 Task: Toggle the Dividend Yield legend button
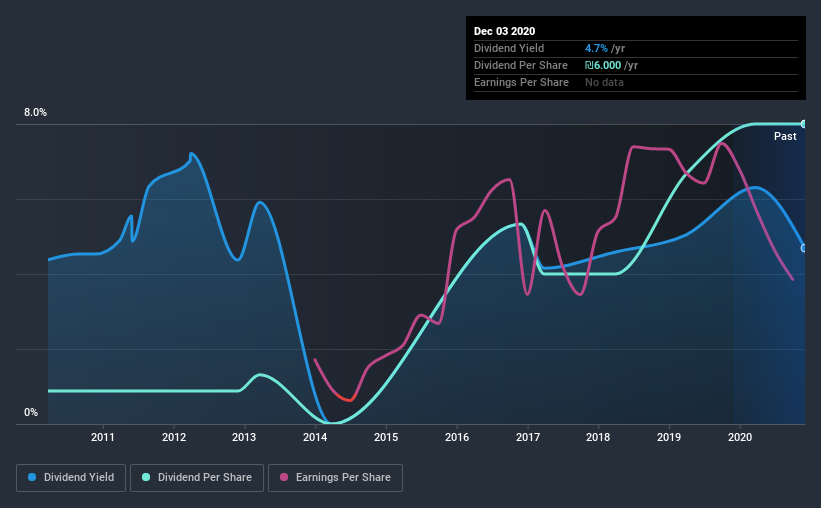(71, 478)
